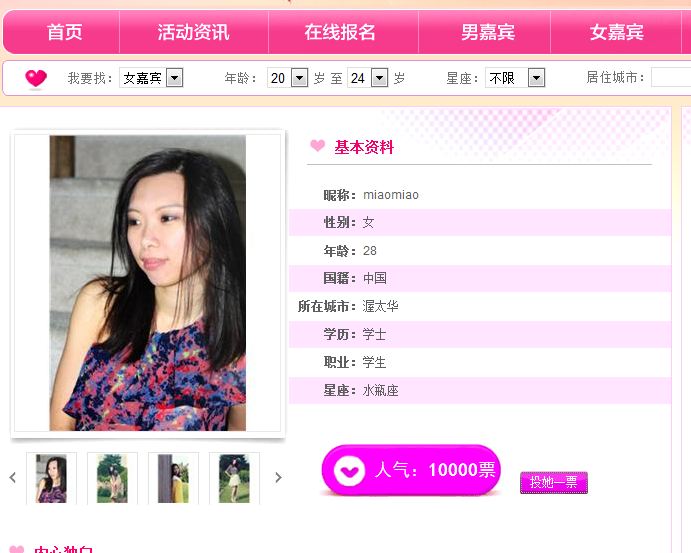Expand the minimum age dropdown showing 20
This screenshot has height=553, width=691.
click(288, 78)
